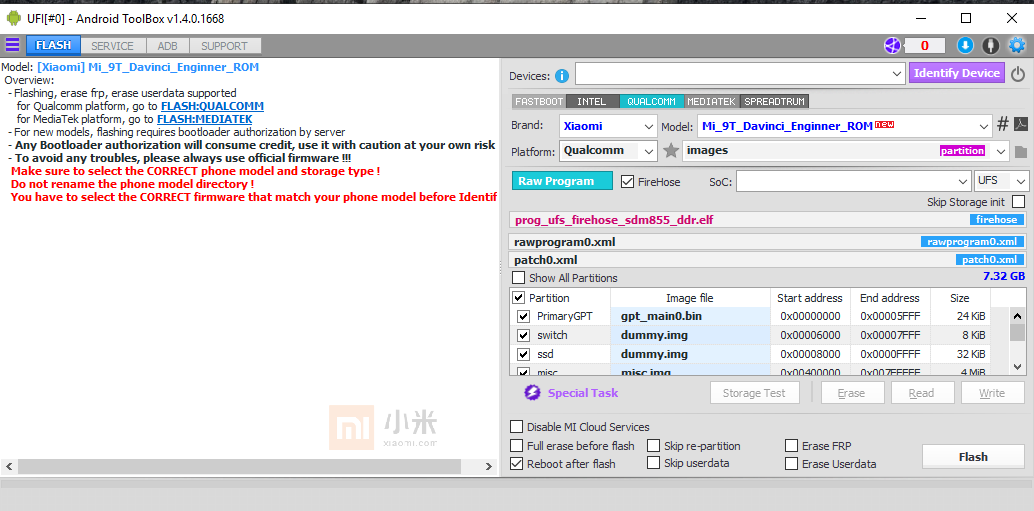Toggle Reboot after flash checkbox

(516, 464)
